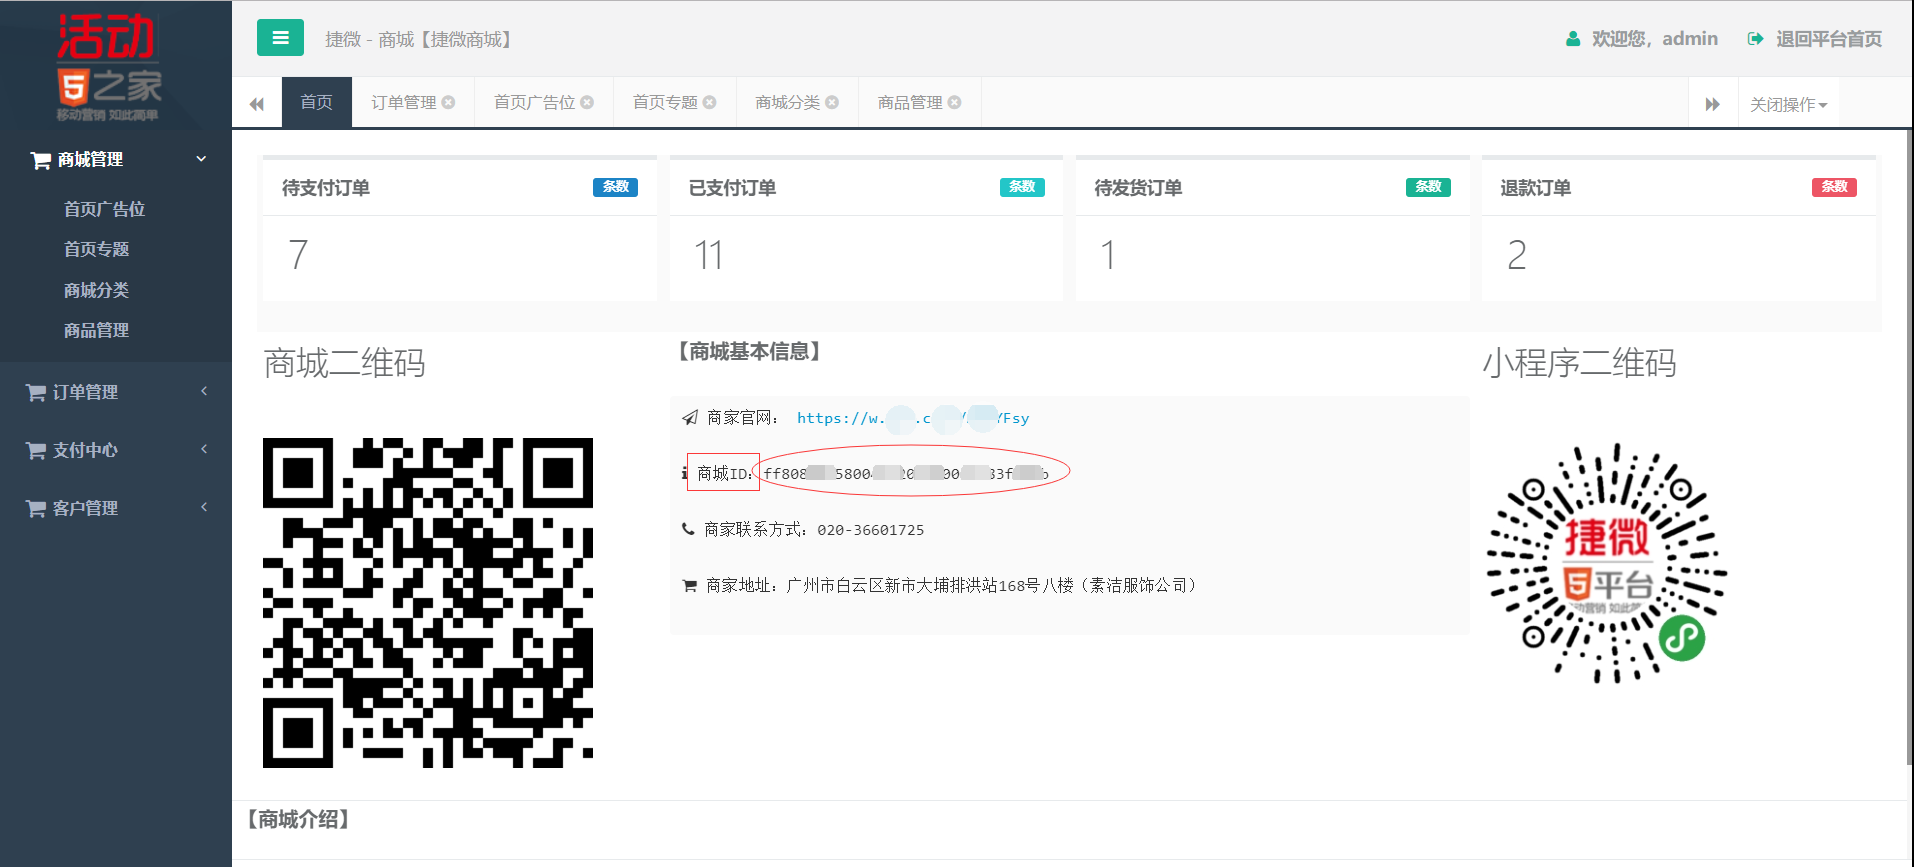Screen dimensions: 1914x867
Task: Open 首页广告位 in the sidebar
Action: [104, 209]
